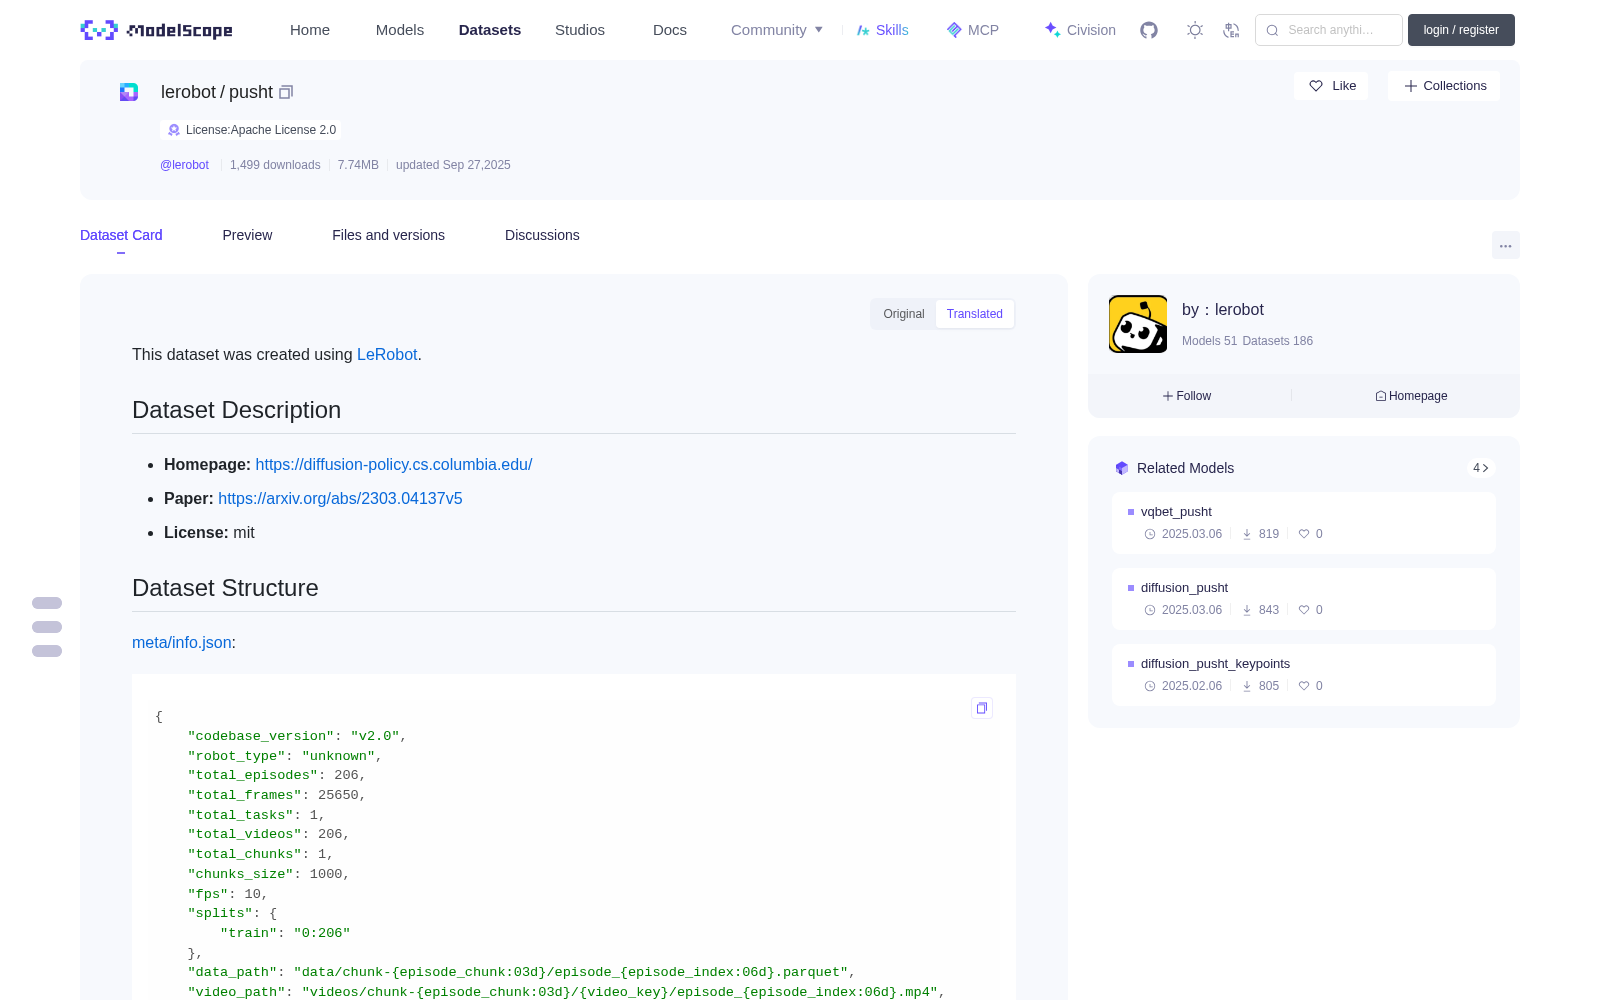
Task: Open the diffusion_pusht_keypoints related model
Action: 1304,675
